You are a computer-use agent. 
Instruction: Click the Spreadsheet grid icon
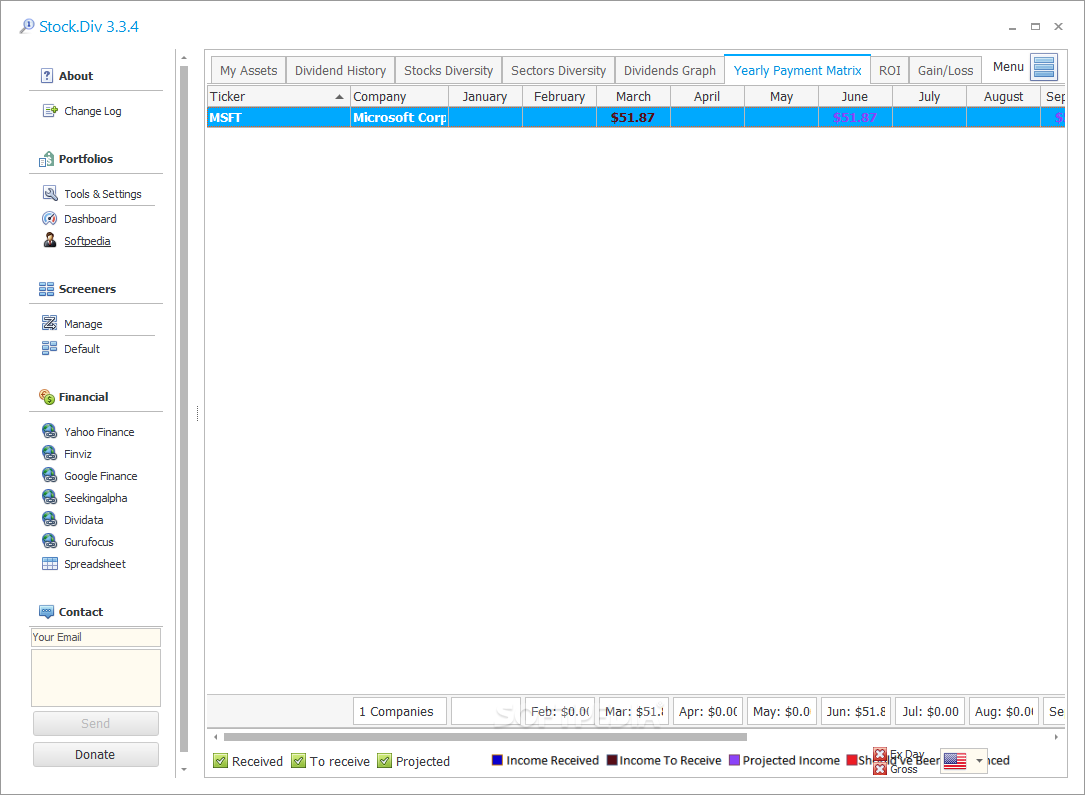(50, 564)
